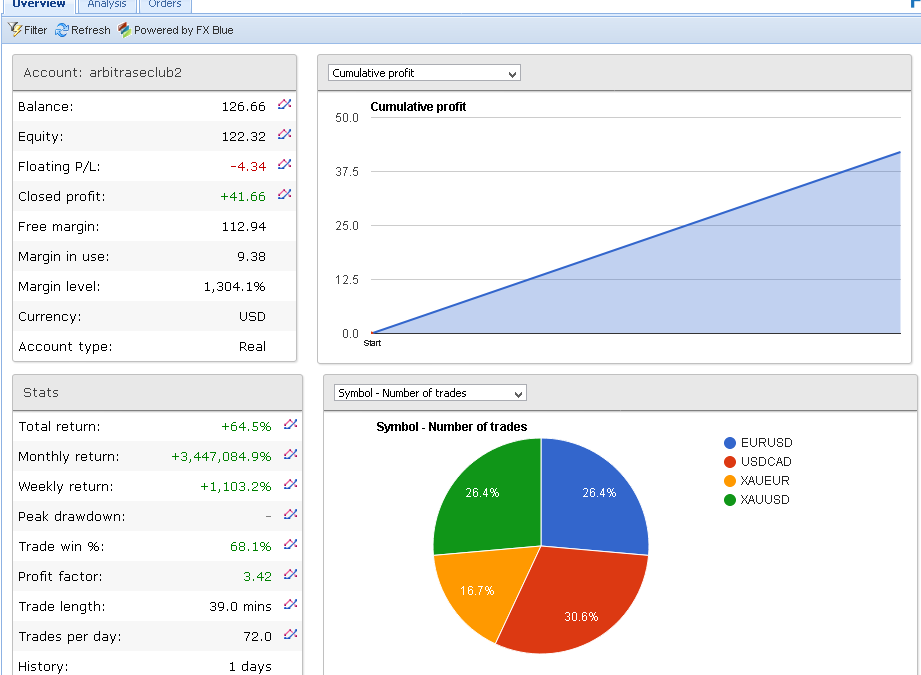Open the Total return chart icon
Viewport: 921px width, 675px height.
click(x=290, y=425)
